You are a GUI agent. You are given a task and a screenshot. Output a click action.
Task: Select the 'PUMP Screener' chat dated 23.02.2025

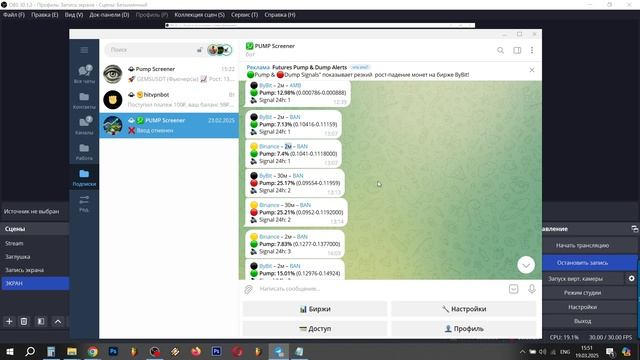(x=169, y=125)
